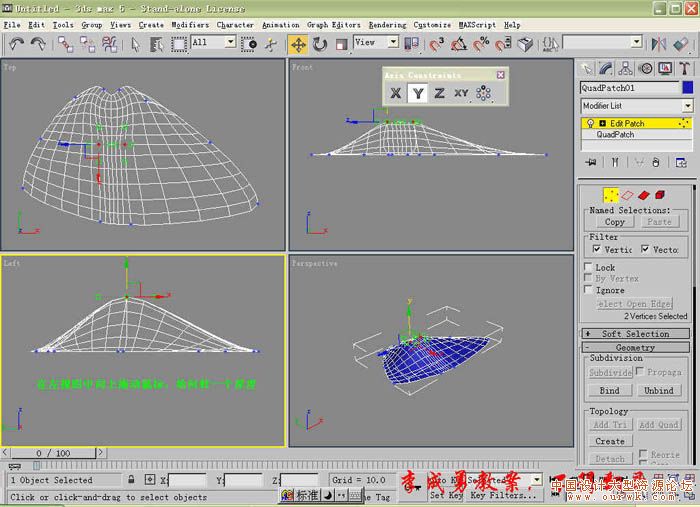Expand the Edit Patch modifier sub-levels
Image resolution: width=700 pixels, height=507 pixels.
click(602, 123)
